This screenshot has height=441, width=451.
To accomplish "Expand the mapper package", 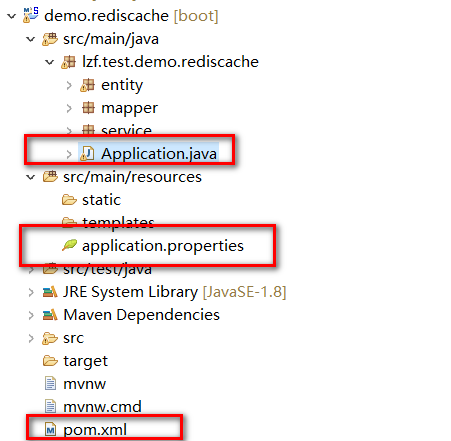I will point(69,108).
